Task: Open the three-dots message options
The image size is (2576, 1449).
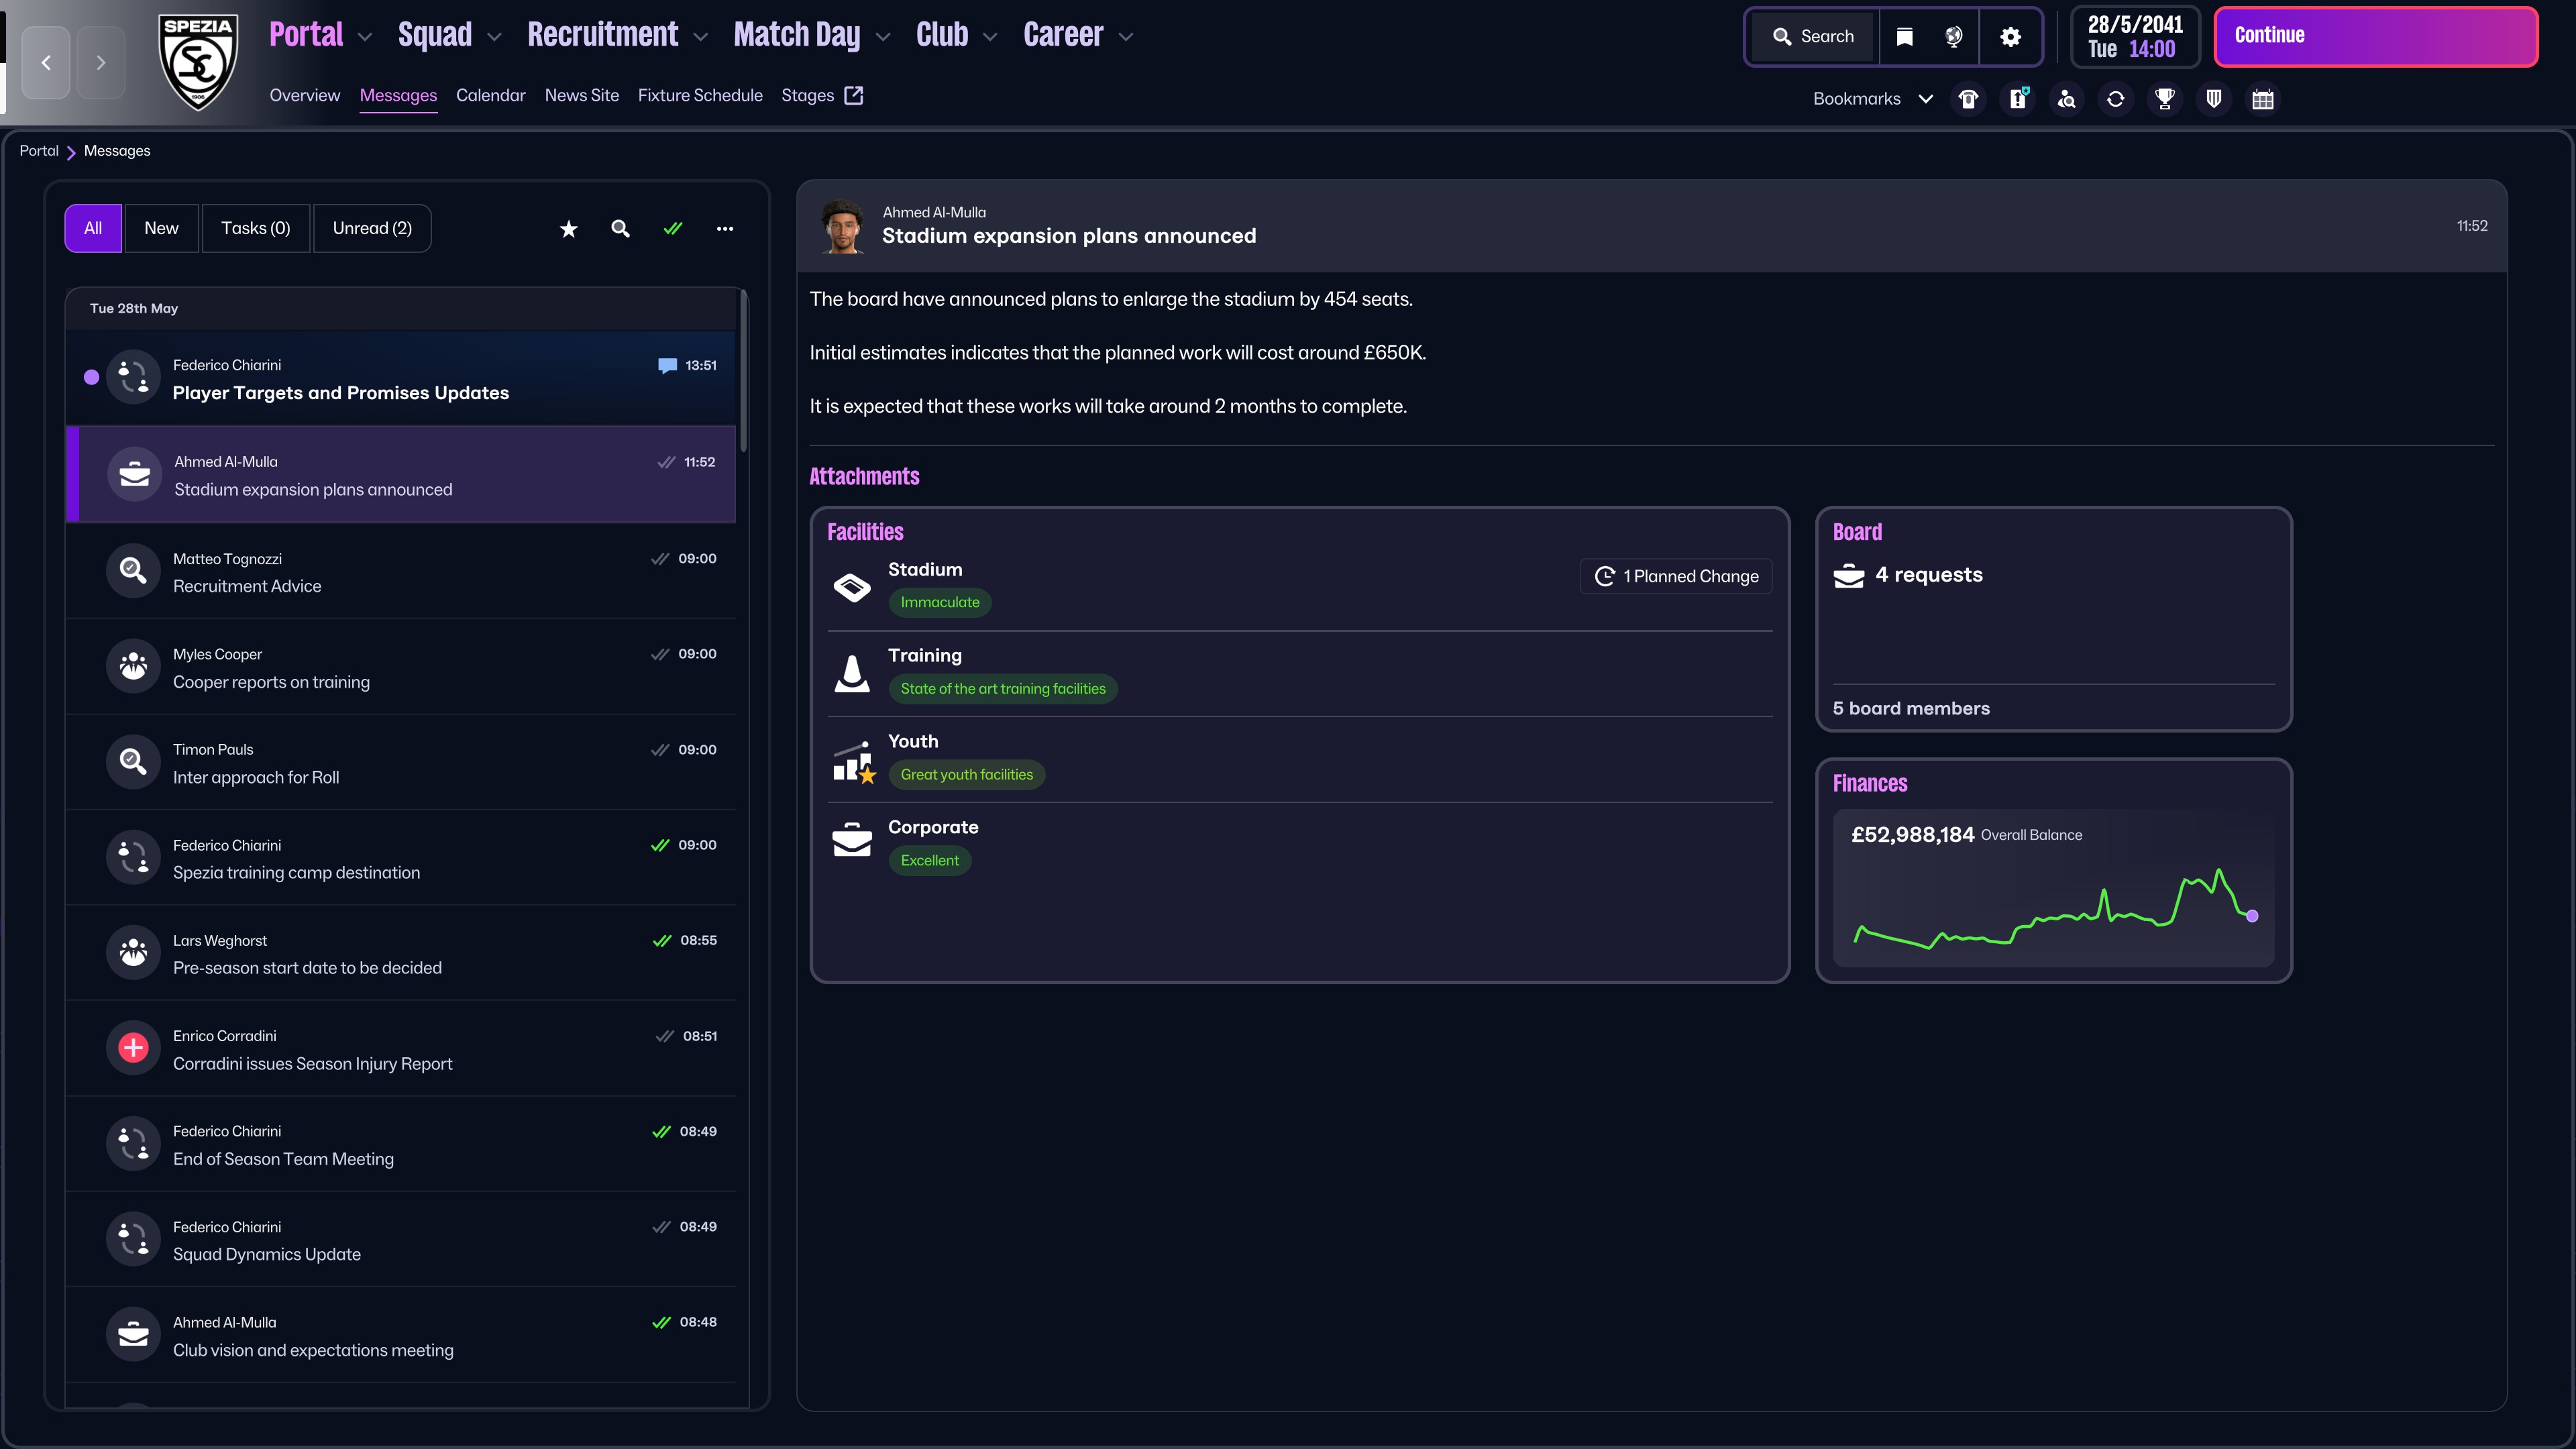Action: [725, 229]
